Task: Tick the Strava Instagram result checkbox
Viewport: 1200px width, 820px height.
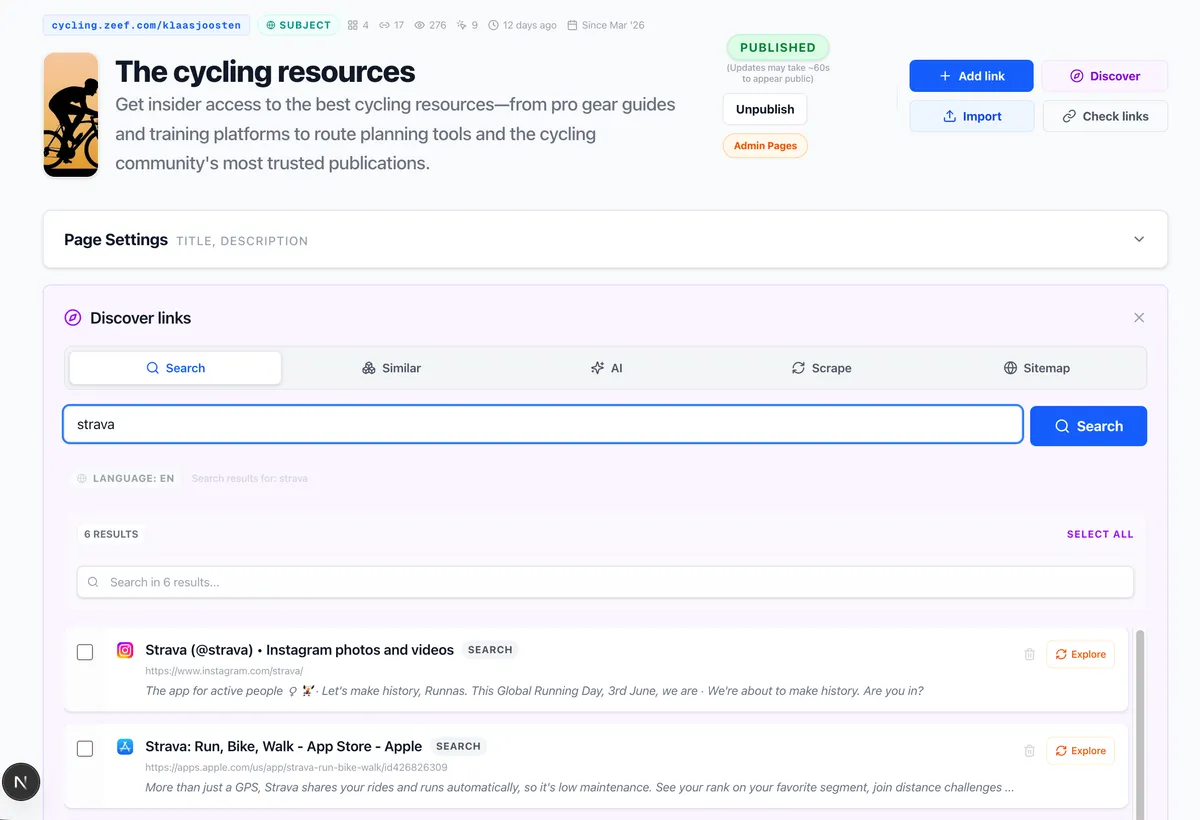Action: point(85,652)
